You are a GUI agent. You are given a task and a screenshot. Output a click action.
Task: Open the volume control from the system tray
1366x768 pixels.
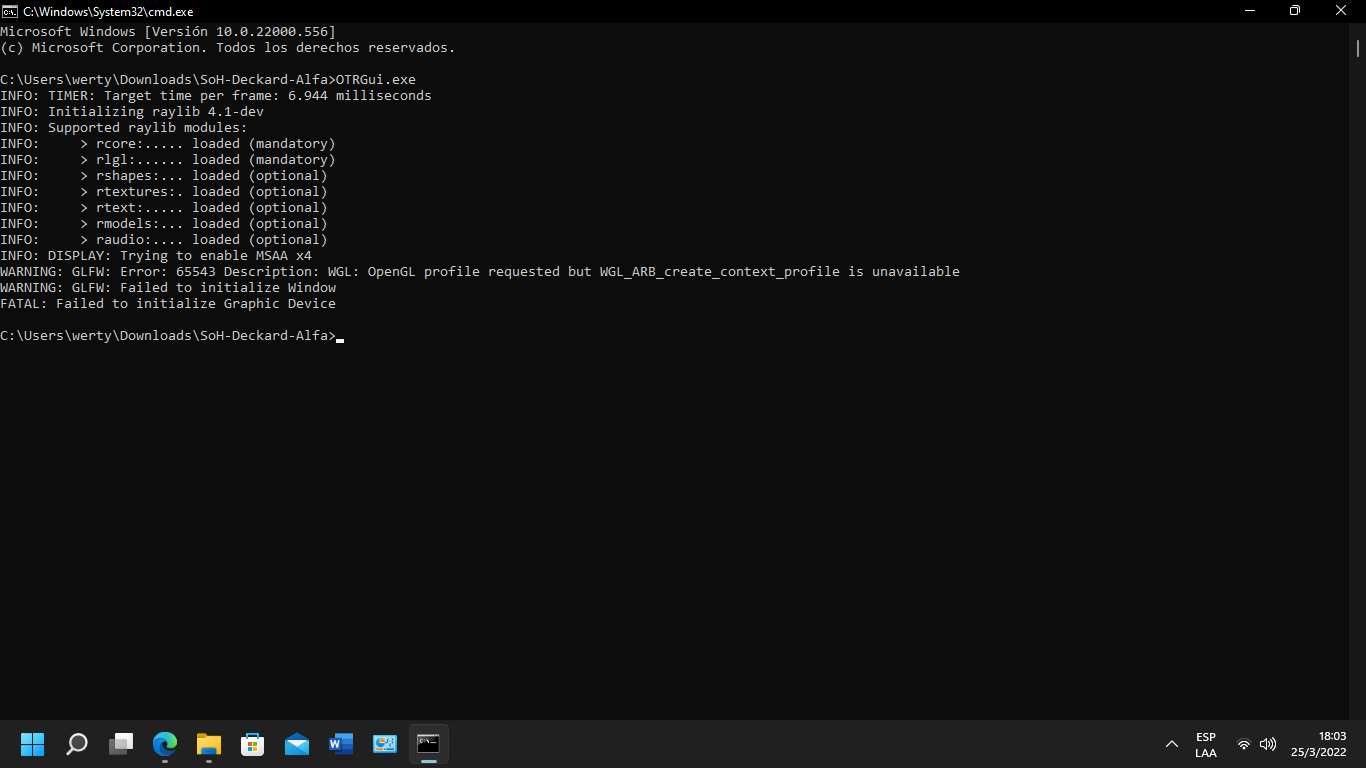[x=1269, y=744]
